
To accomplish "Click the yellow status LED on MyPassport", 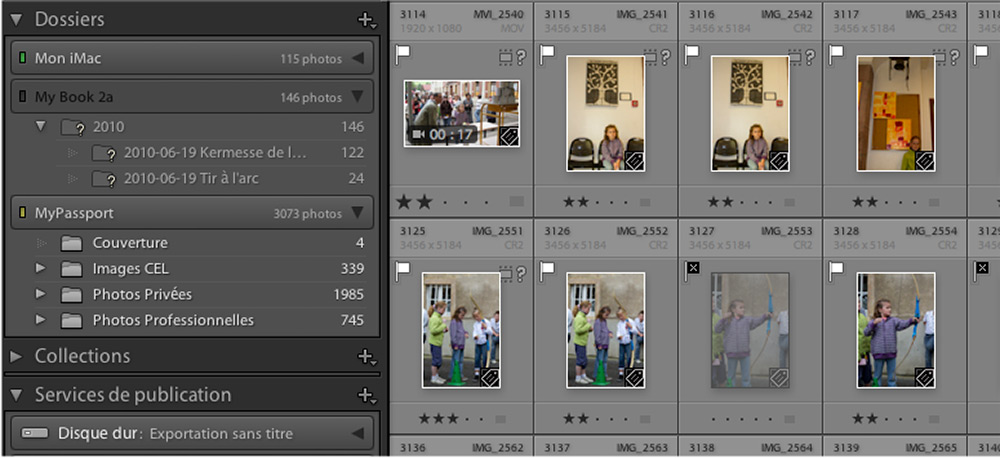I will coord(22,212).
